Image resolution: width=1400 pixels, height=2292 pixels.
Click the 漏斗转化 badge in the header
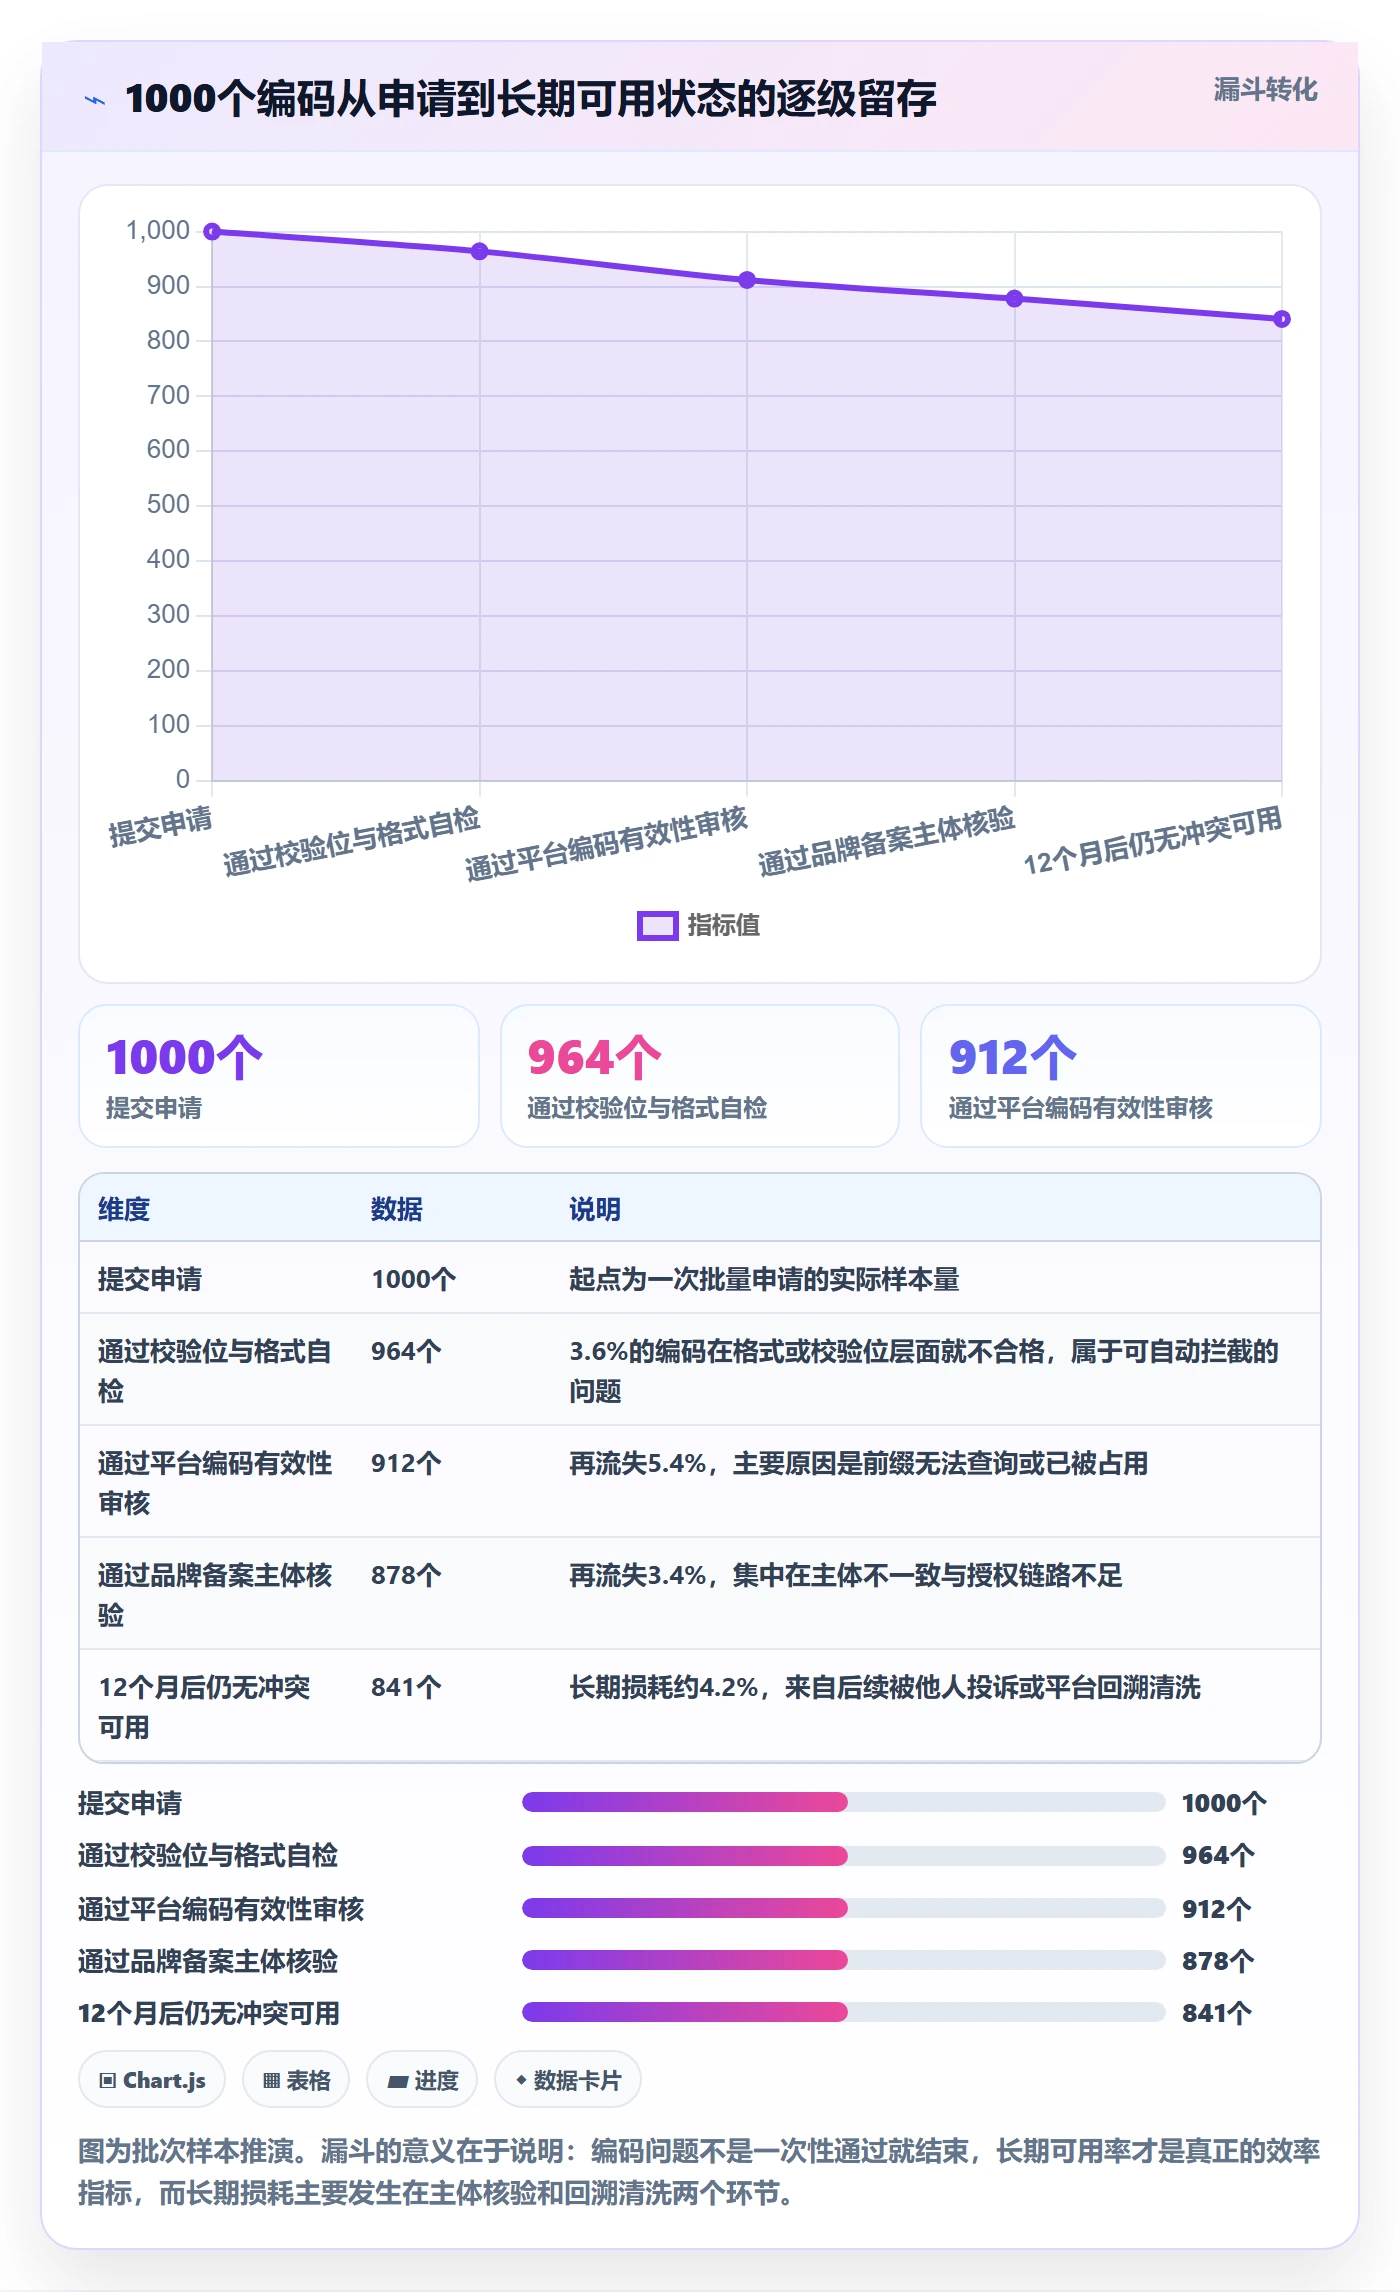[1265, 90]
